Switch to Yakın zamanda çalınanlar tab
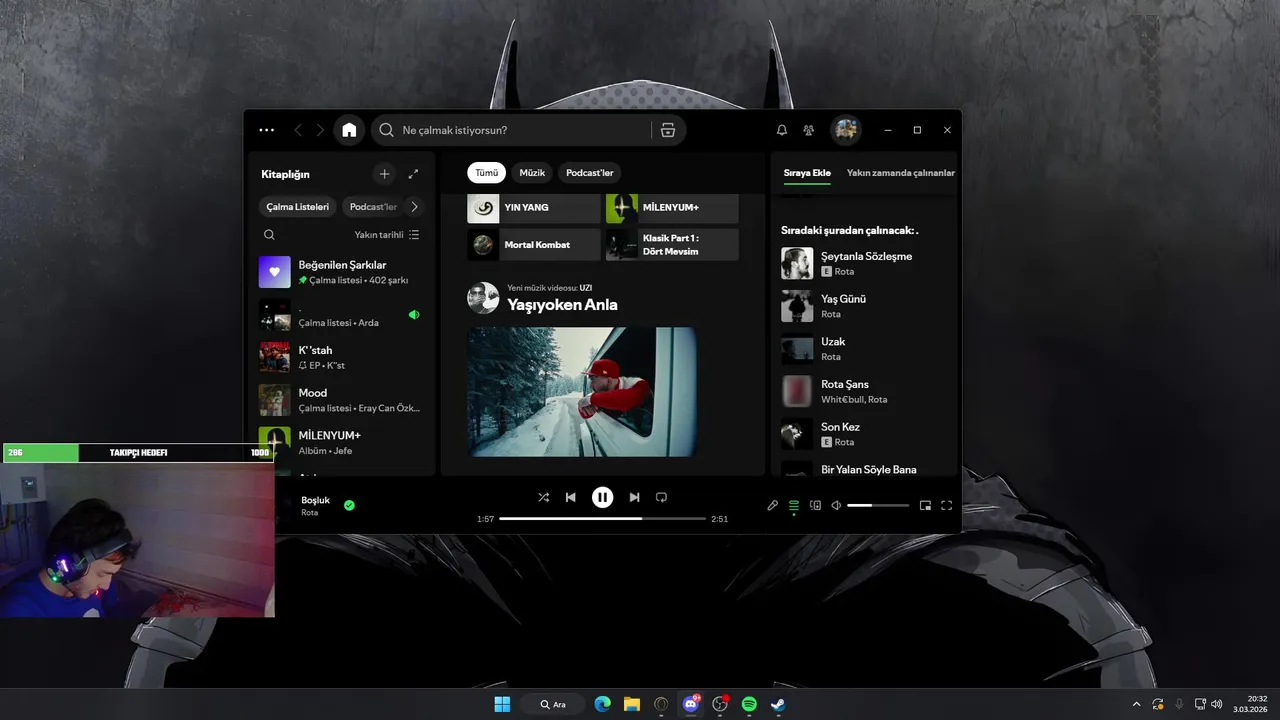 (x=900, y=173)
